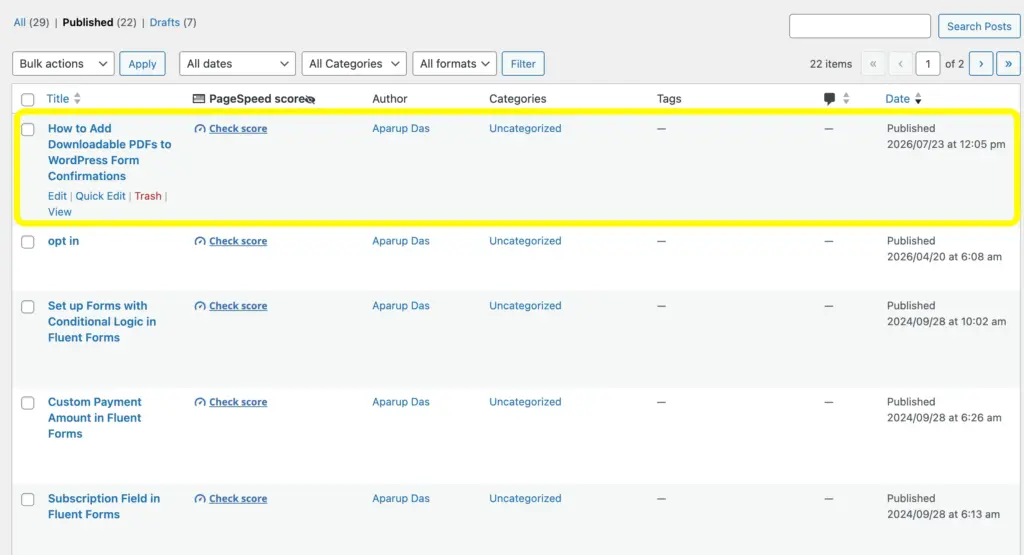Show Published posts filter

pos(88,22)
